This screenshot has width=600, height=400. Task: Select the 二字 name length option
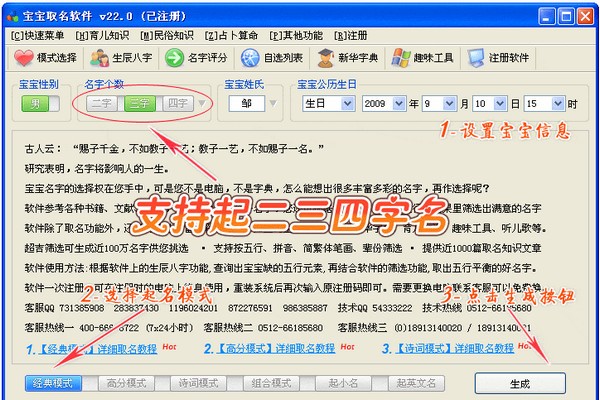click(102, 103)
